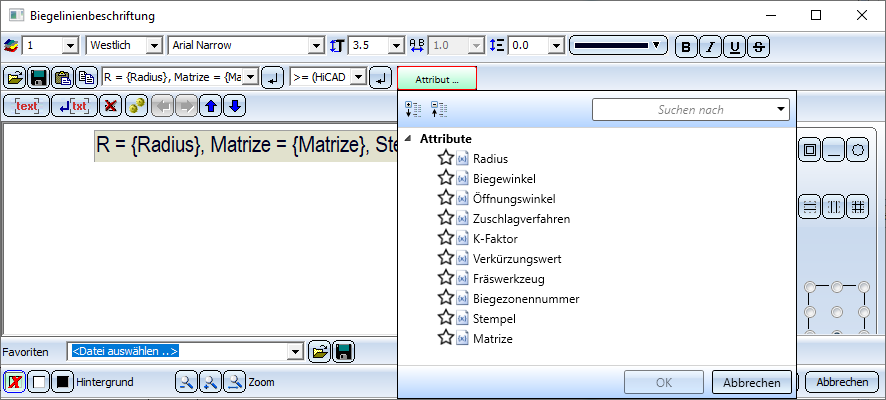The height and width of the screenshot is (400, 886).
Task: Toggle favorite star for K-Faktor attribute
Action: click(446, 238)
